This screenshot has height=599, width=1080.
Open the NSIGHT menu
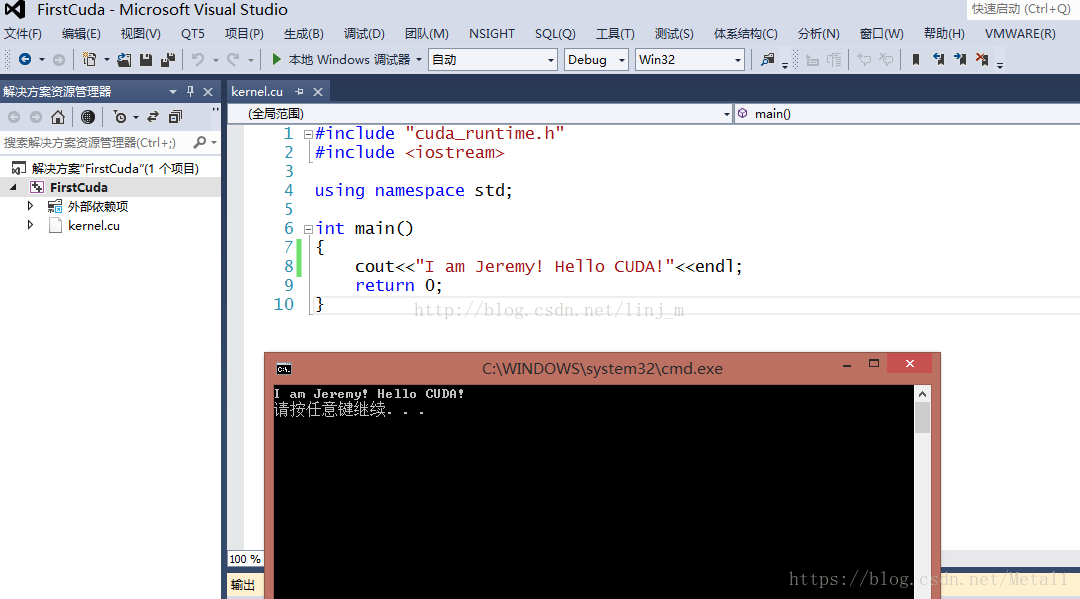[492, 34]
